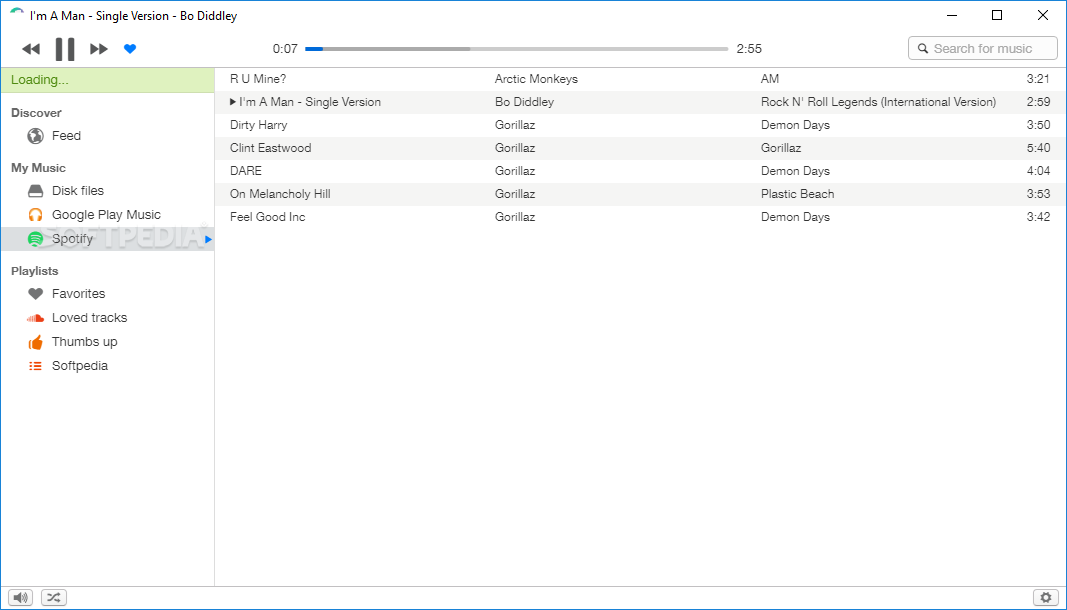The image size is (1067, 610).
Task: Pause the current song
Action: point(65,49)
